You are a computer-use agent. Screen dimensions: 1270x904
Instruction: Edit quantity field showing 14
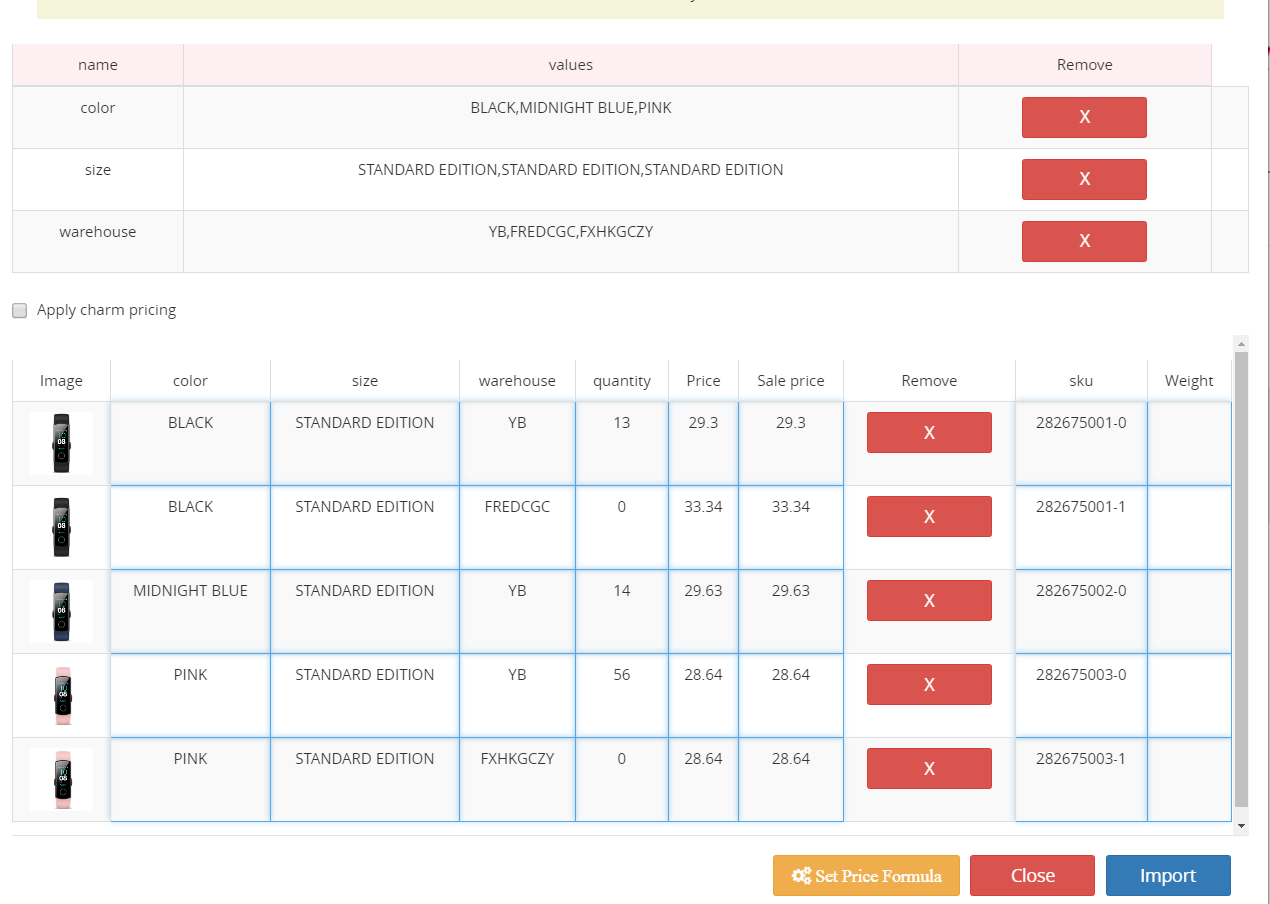[622, 612]
